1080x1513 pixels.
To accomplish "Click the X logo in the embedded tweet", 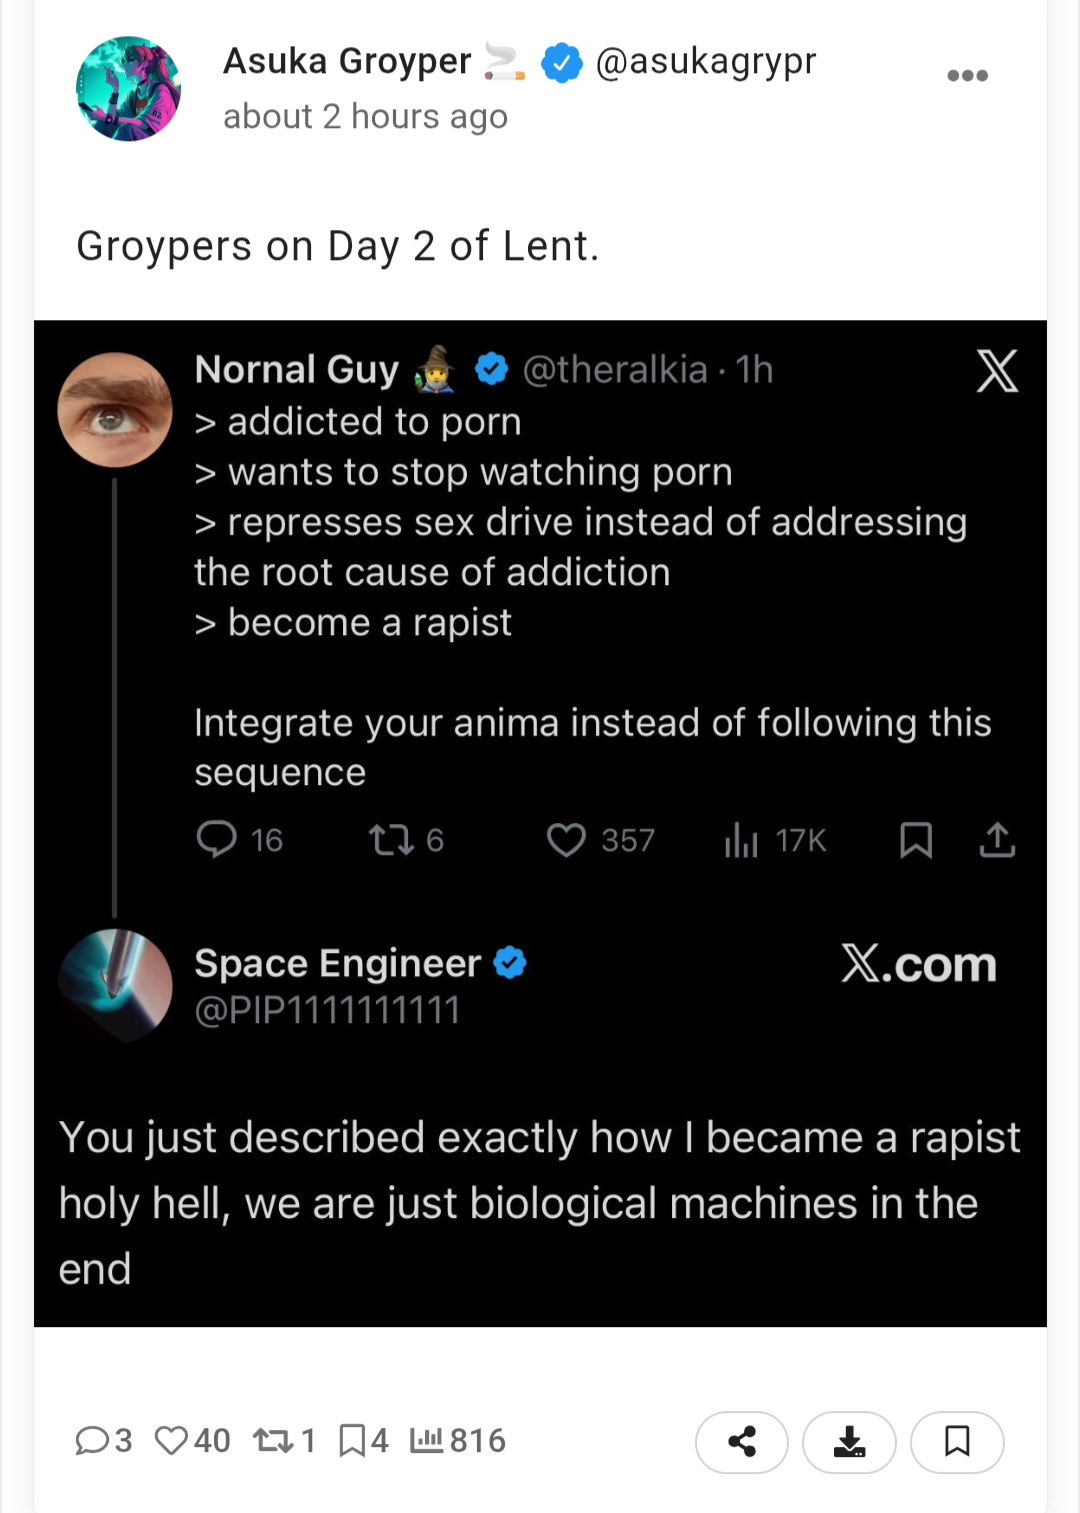I will 997,371.
